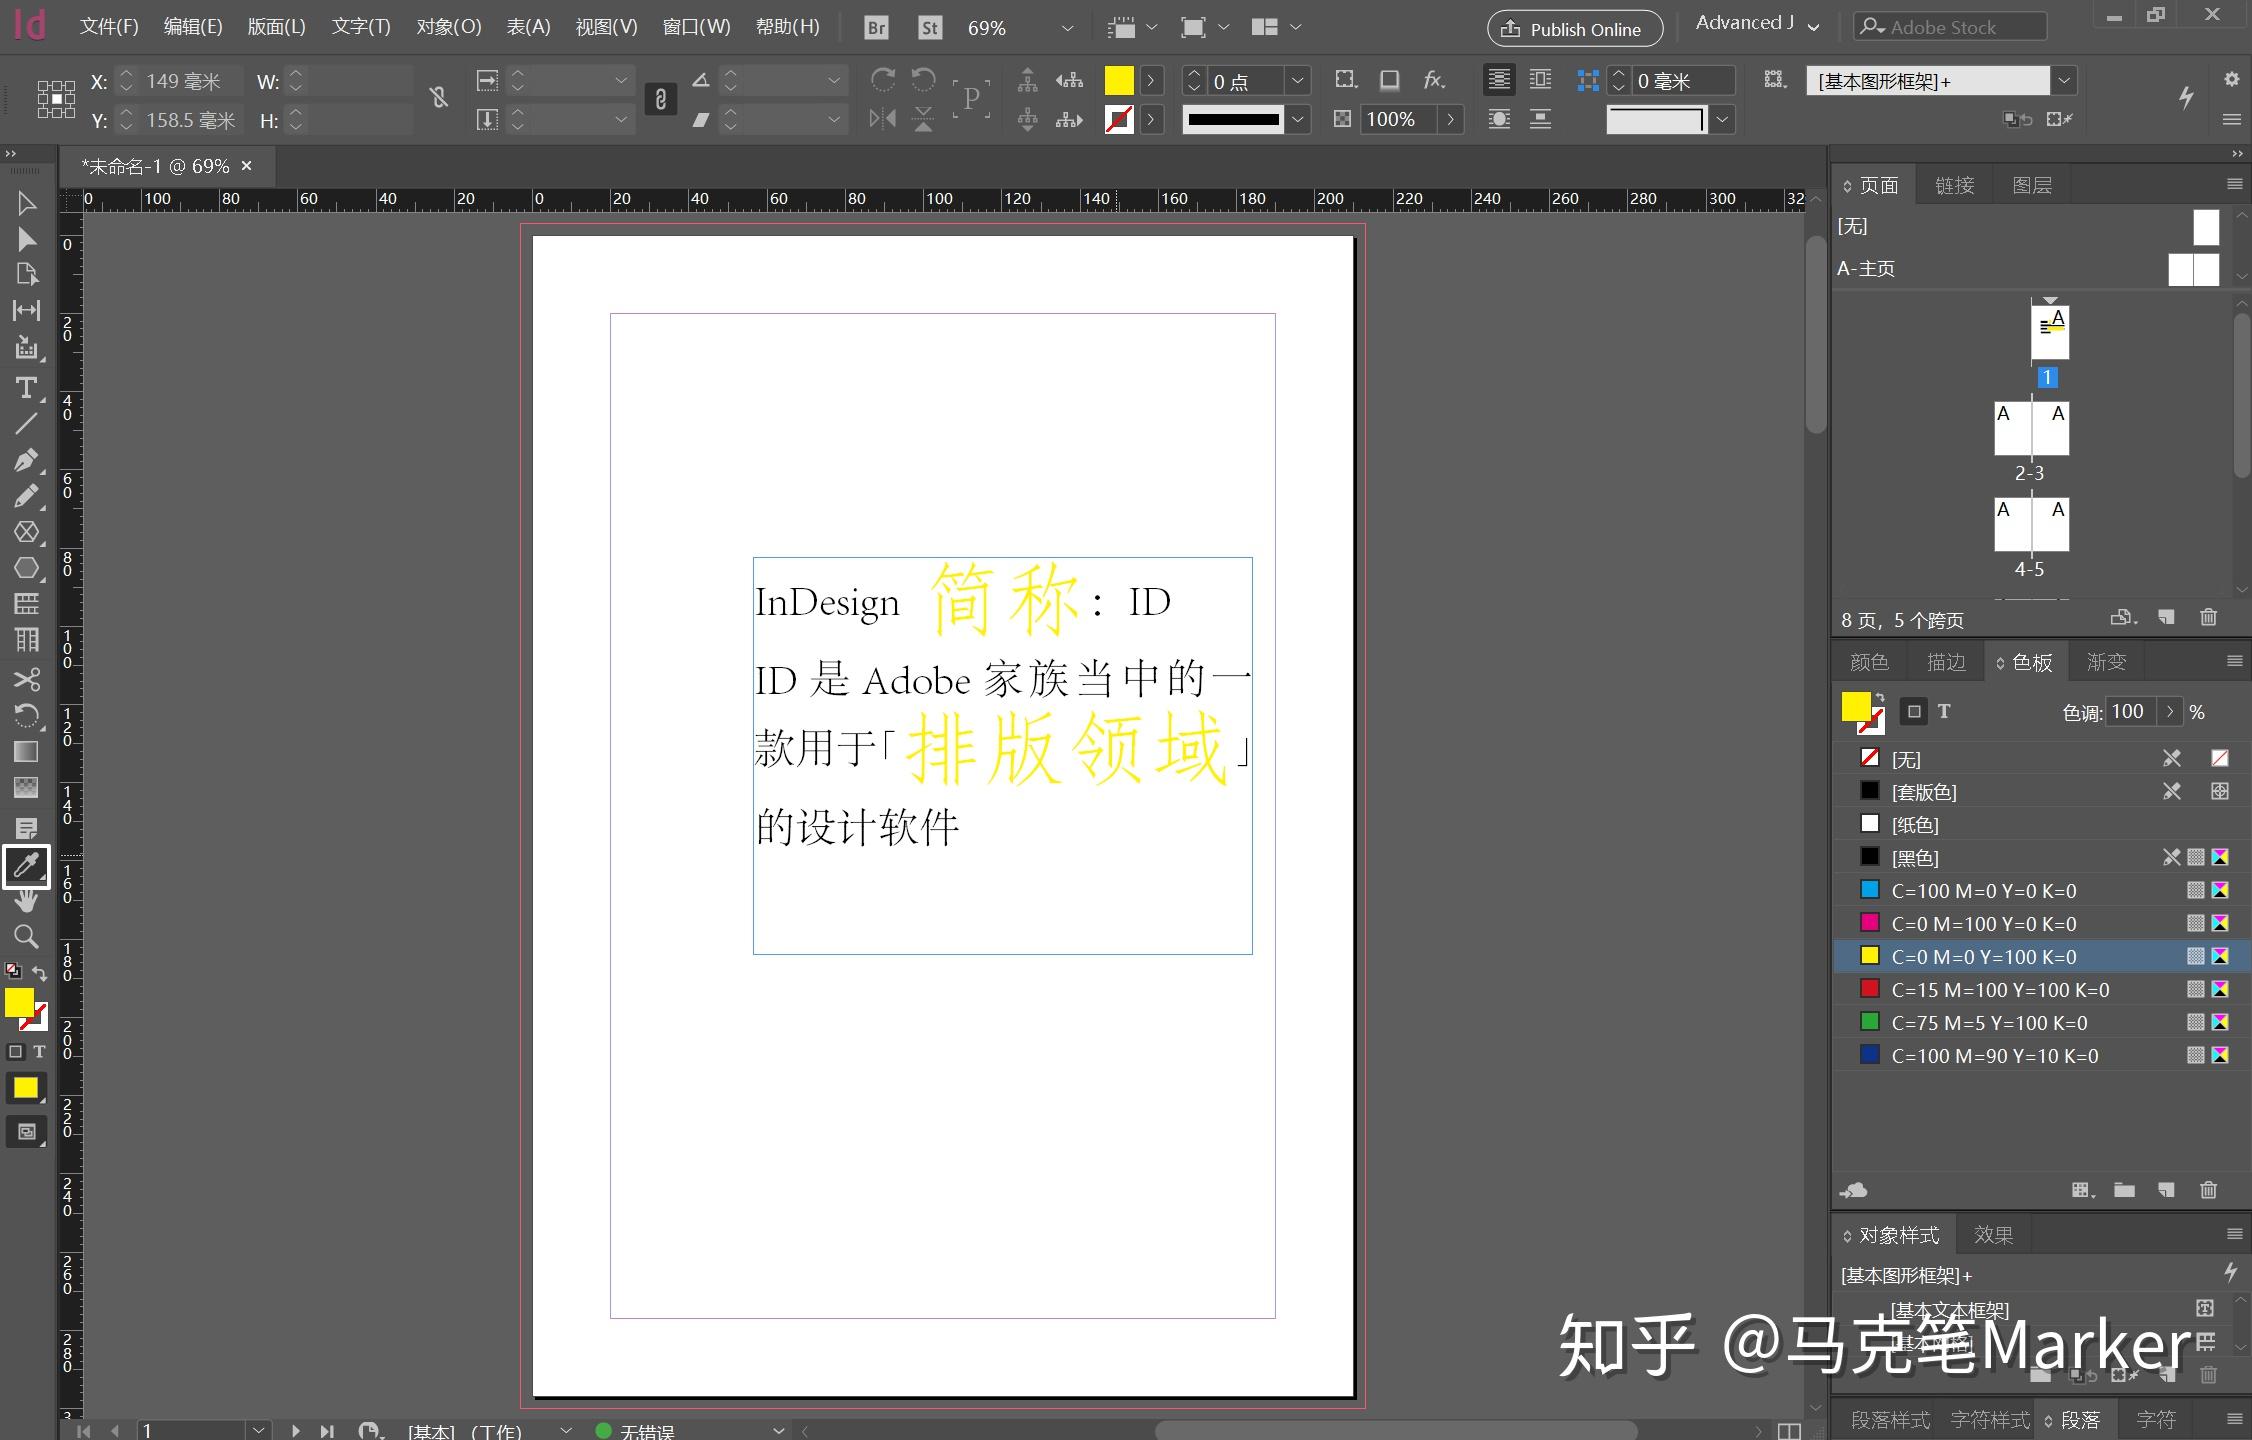
Task: Open the 69% zoom level dropdown
Action: (x=1067, y=27)
